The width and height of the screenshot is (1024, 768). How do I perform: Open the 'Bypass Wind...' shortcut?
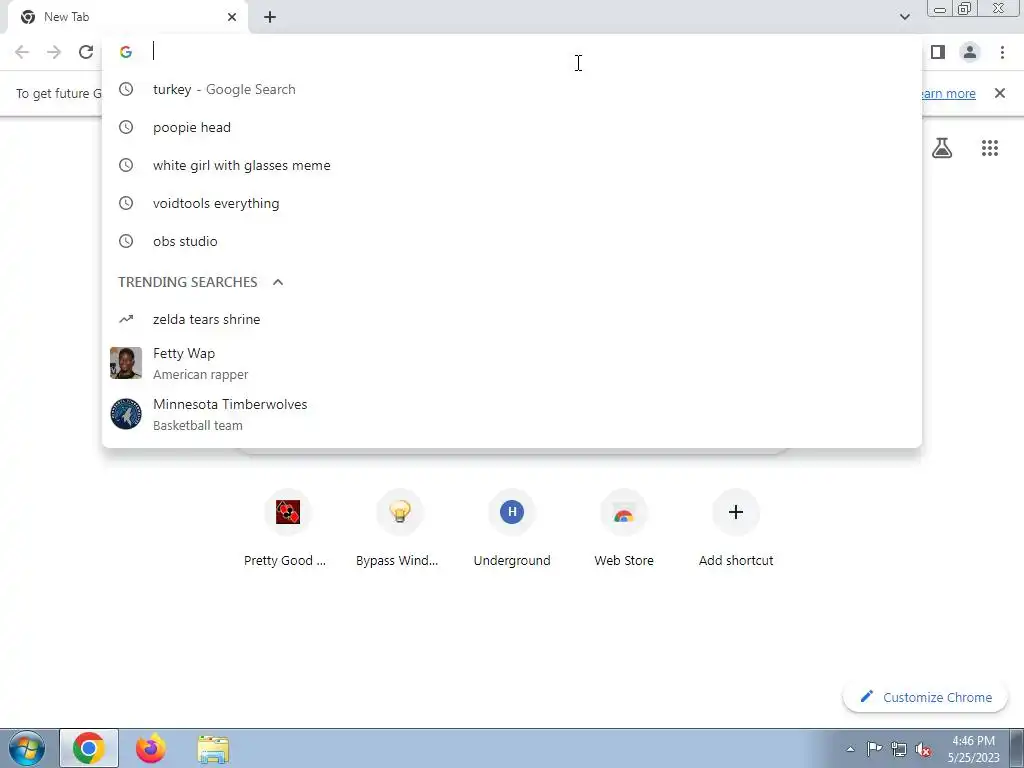(x=400, y=528)
